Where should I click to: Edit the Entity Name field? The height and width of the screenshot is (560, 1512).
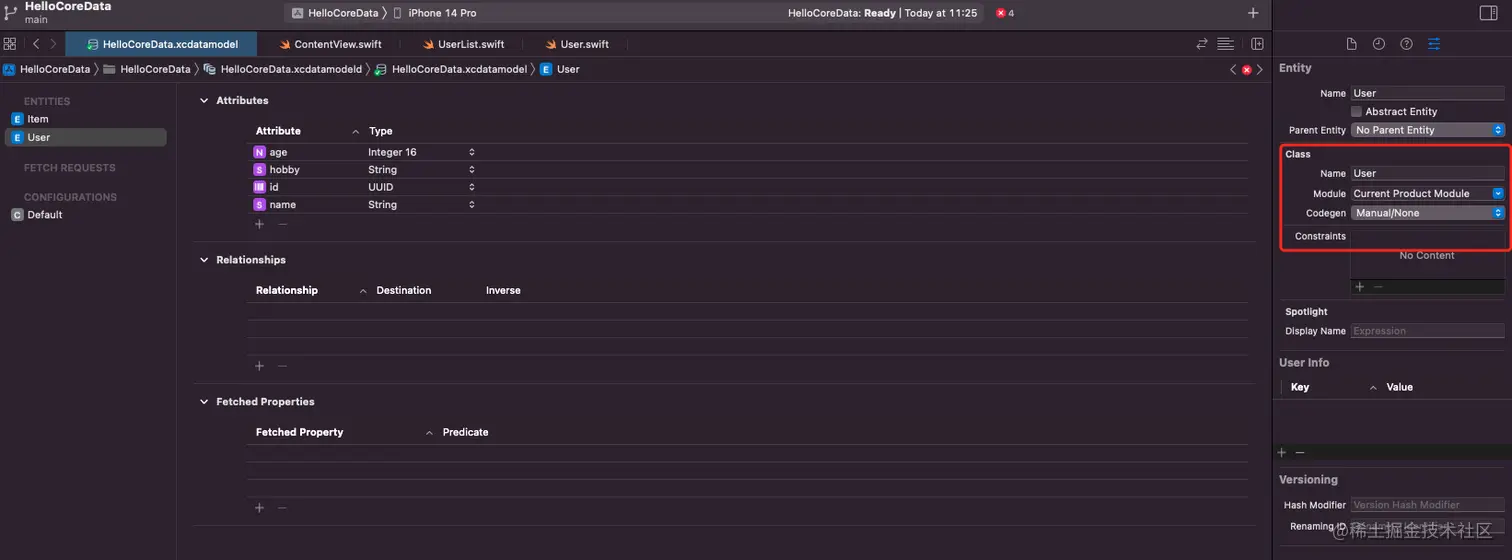(x=1427, y=93)
